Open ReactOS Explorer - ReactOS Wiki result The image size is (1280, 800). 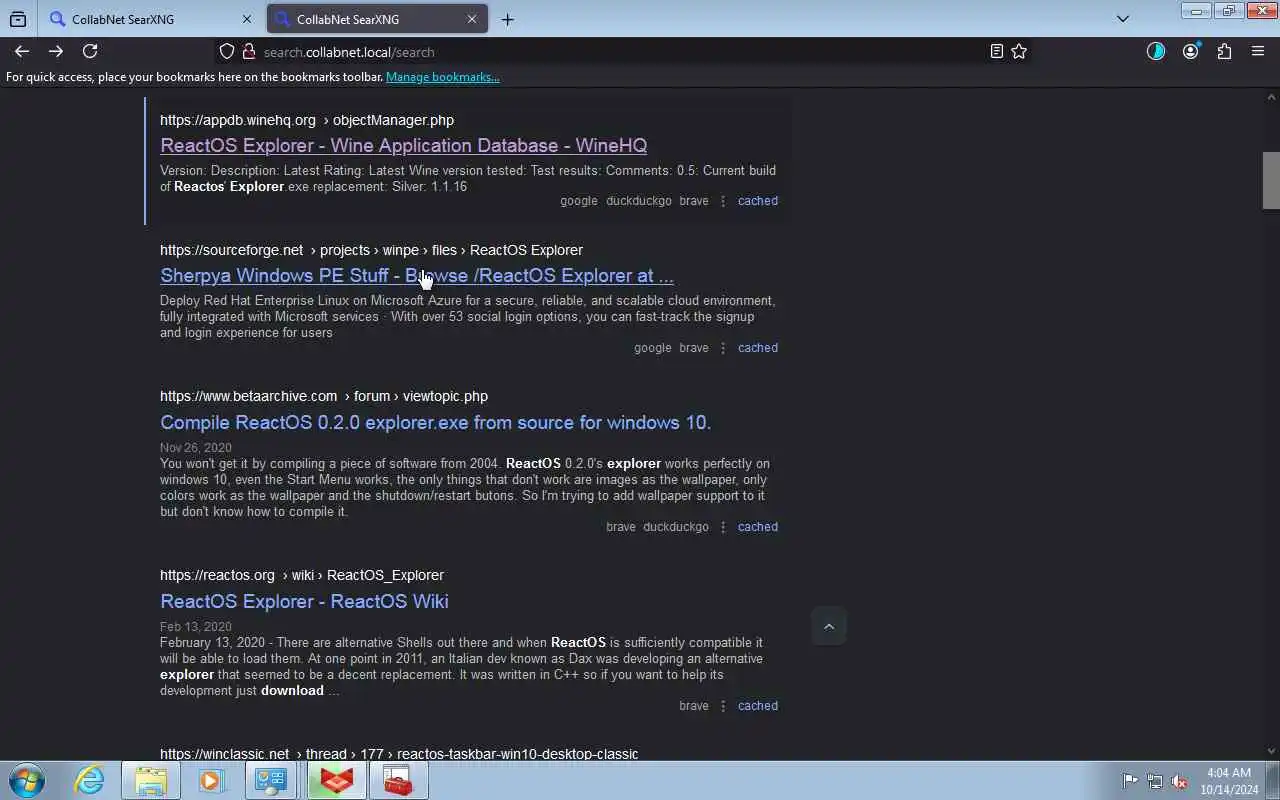(x=304, y=601)
